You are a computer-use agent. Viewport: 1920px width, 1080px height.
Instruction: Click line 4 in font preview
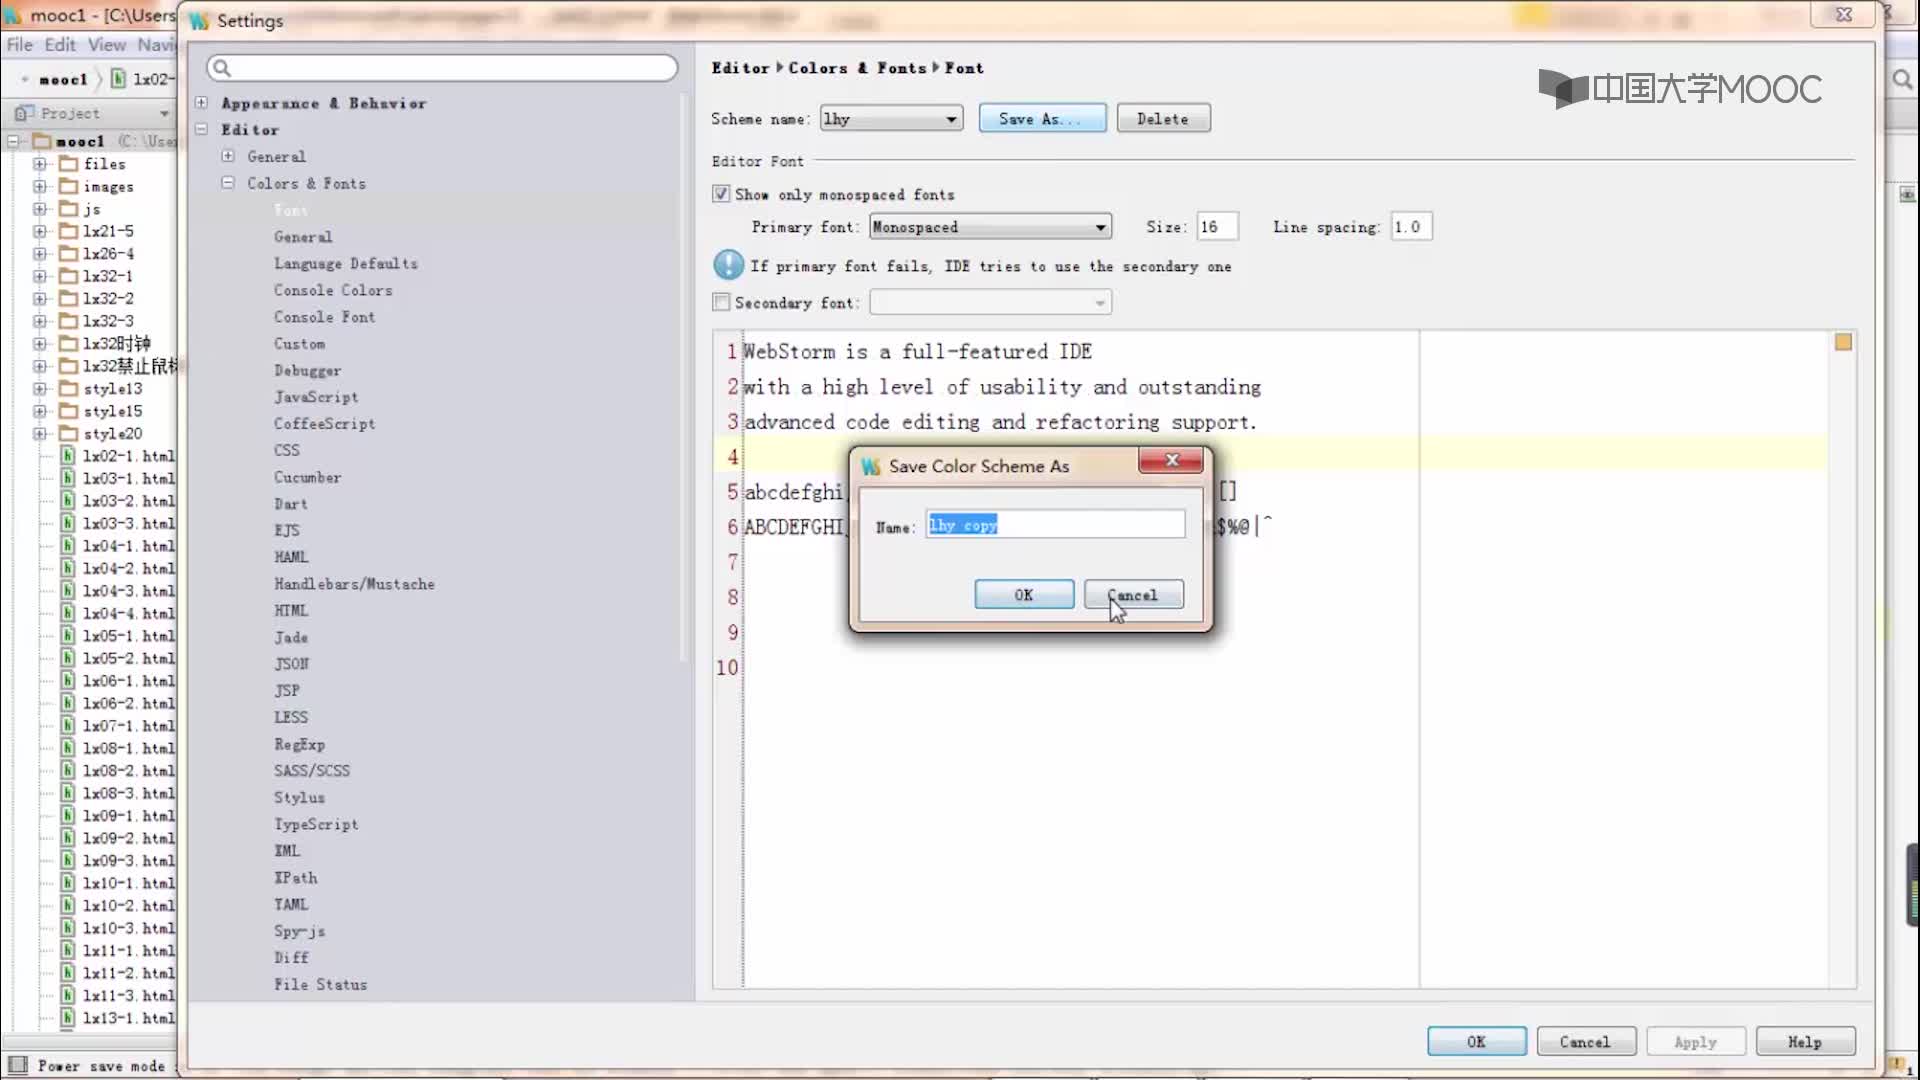(1270, 456)
